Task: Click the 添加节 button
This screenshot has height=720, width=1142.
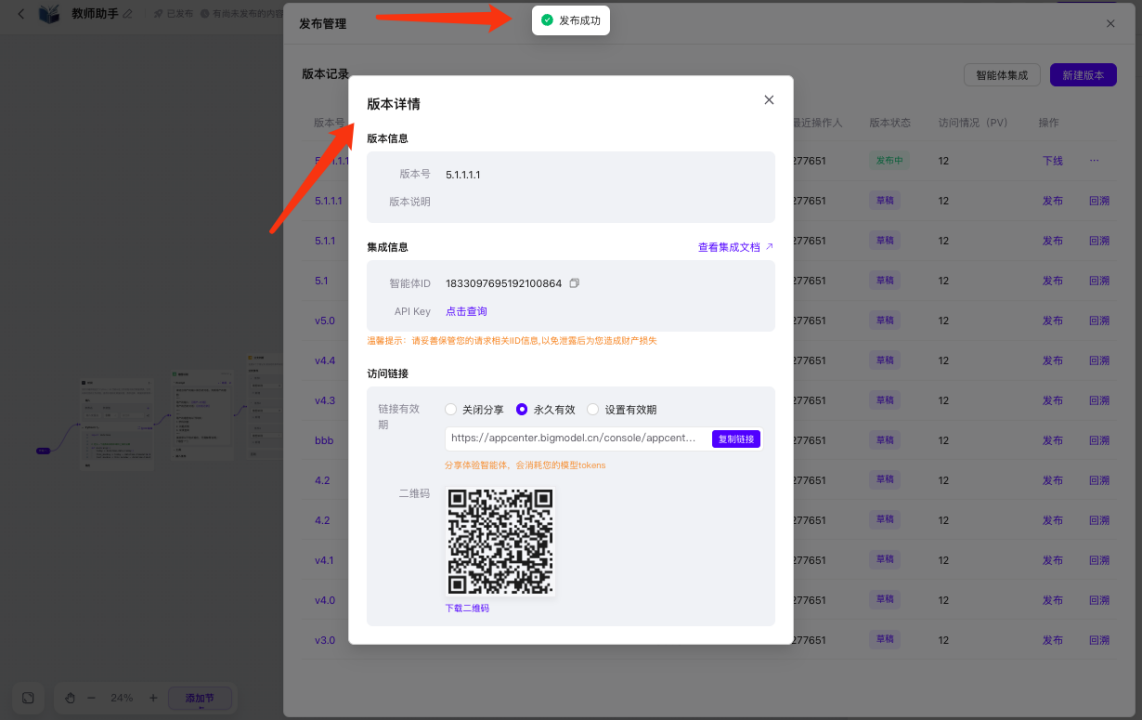Action: [x=200, y=698]
